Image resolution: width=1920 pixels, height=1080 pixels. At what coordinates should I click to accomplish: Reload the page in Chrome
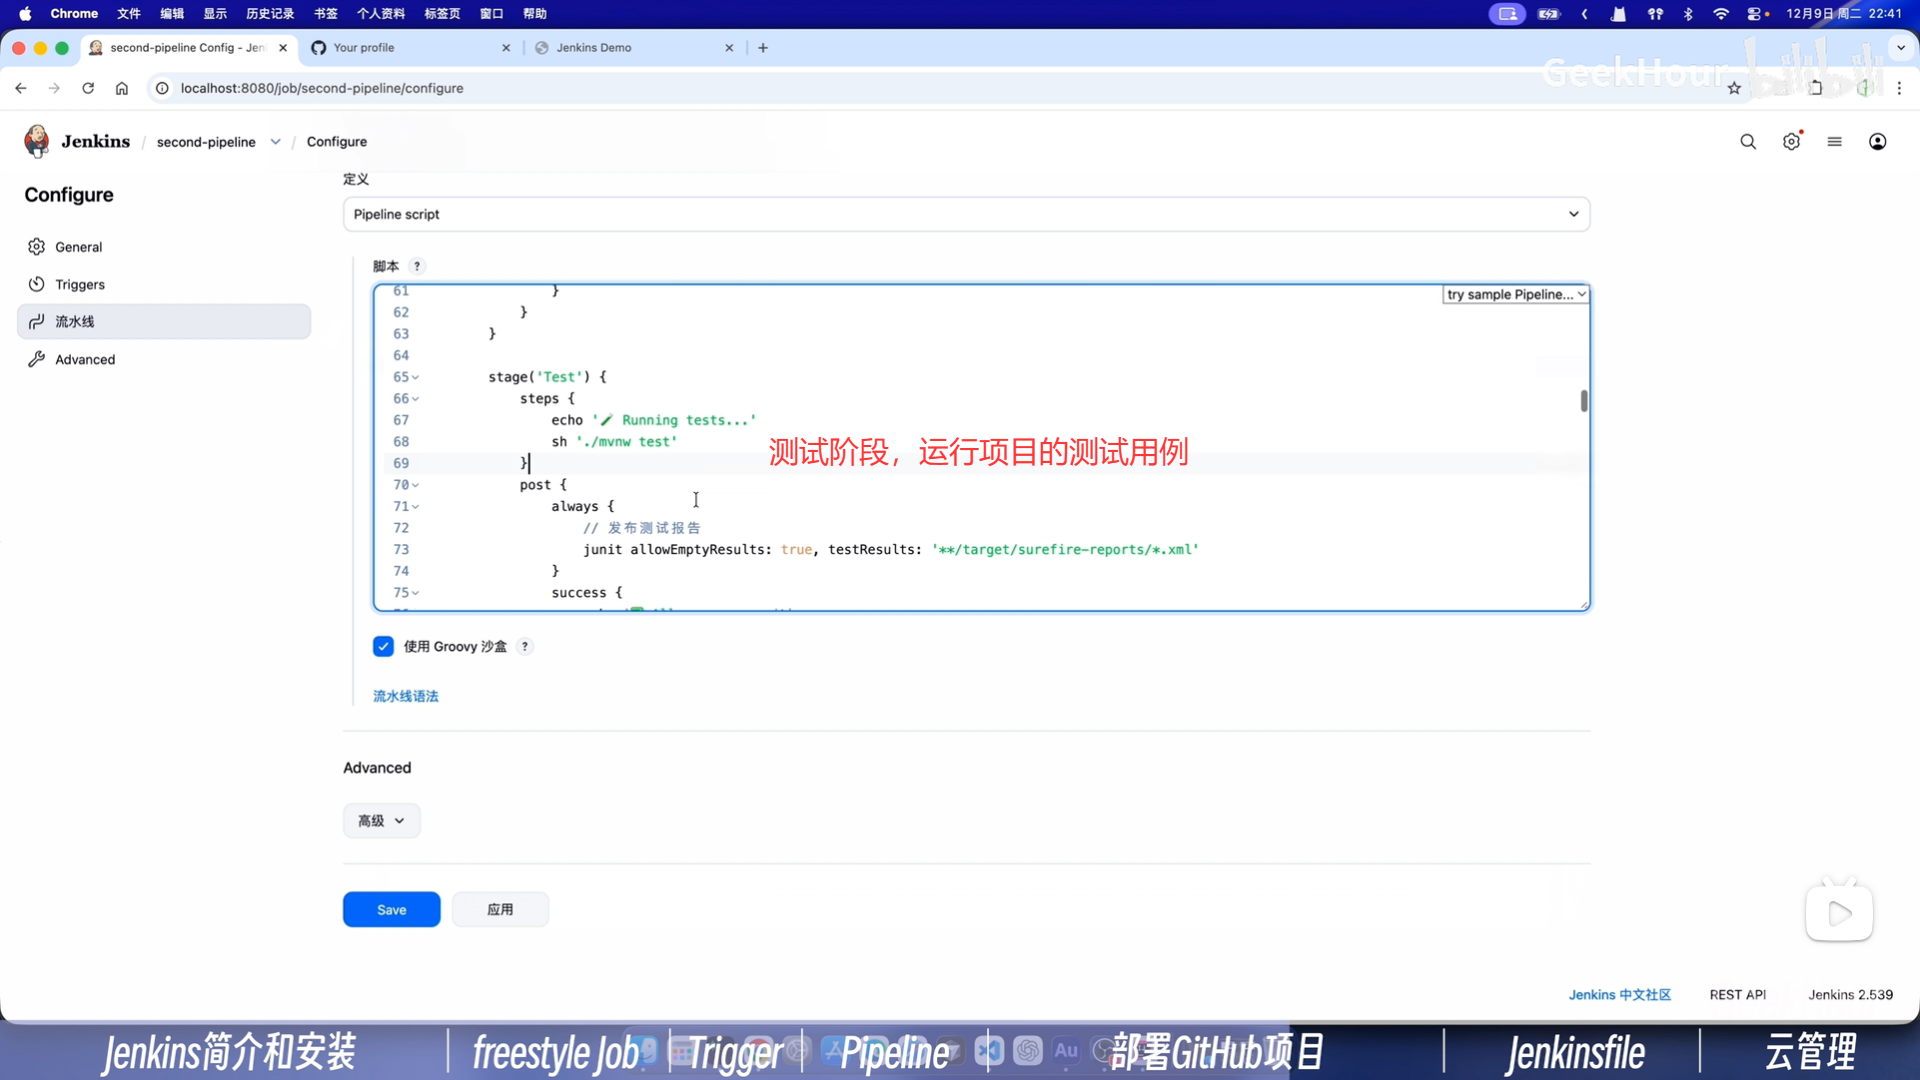click(x=88, y=88)
